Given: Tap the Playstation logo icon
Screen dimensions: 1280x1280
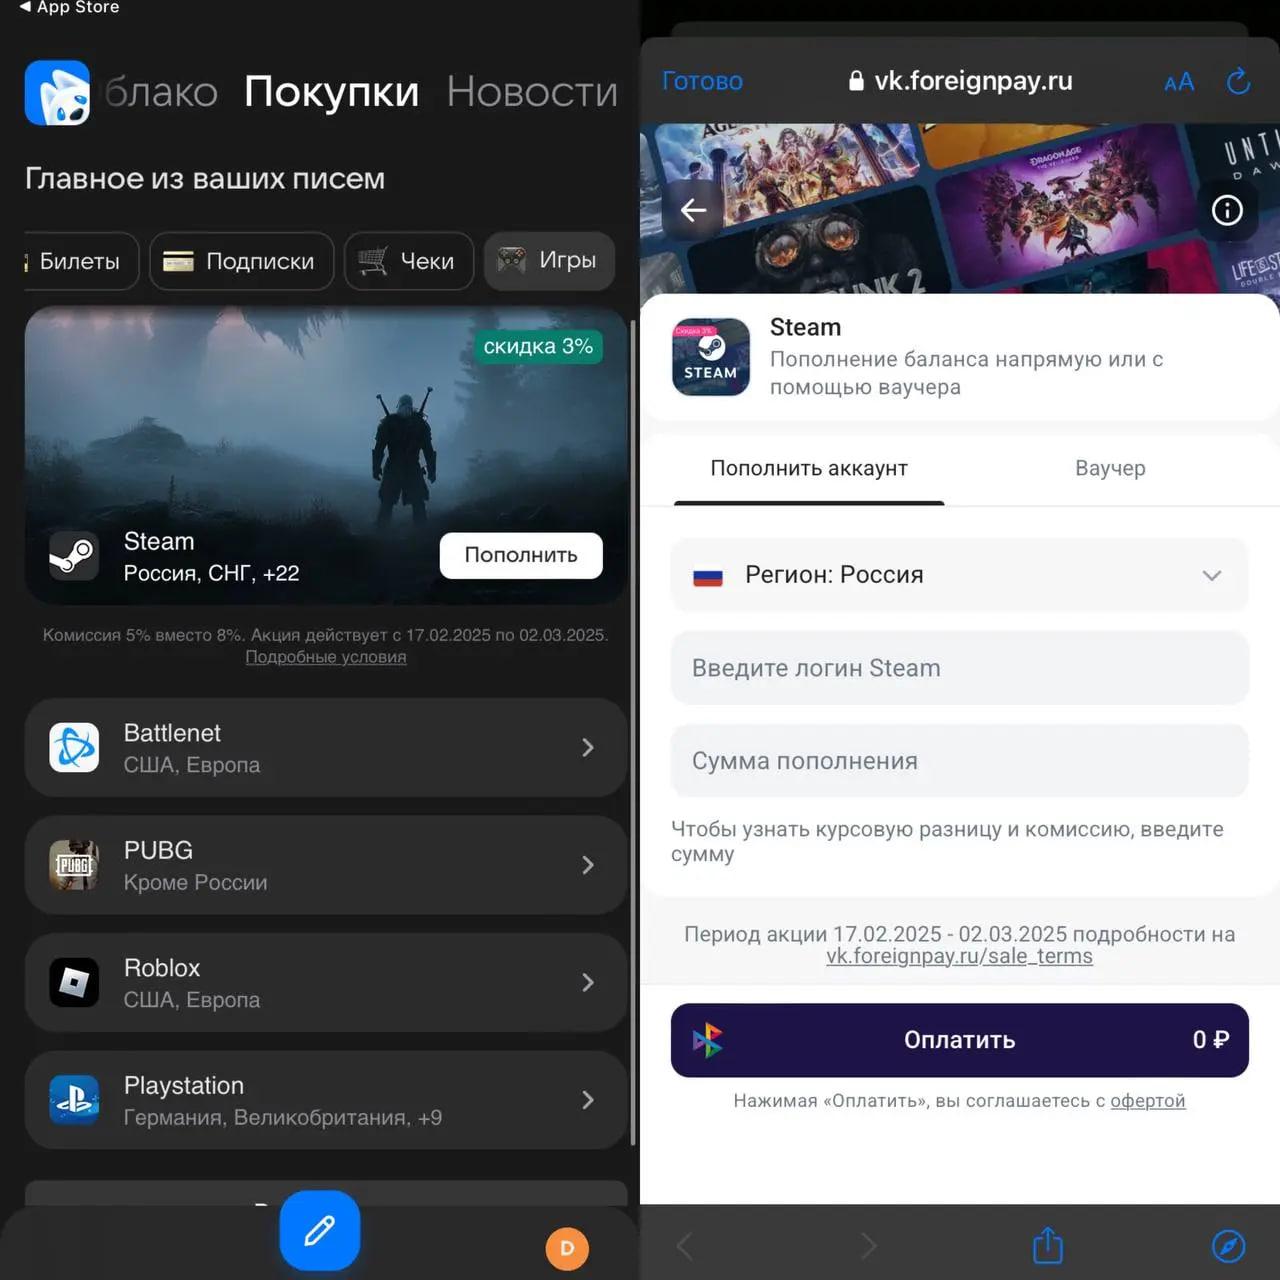Looking at the screenshot, I should (x=74, y=1100).
